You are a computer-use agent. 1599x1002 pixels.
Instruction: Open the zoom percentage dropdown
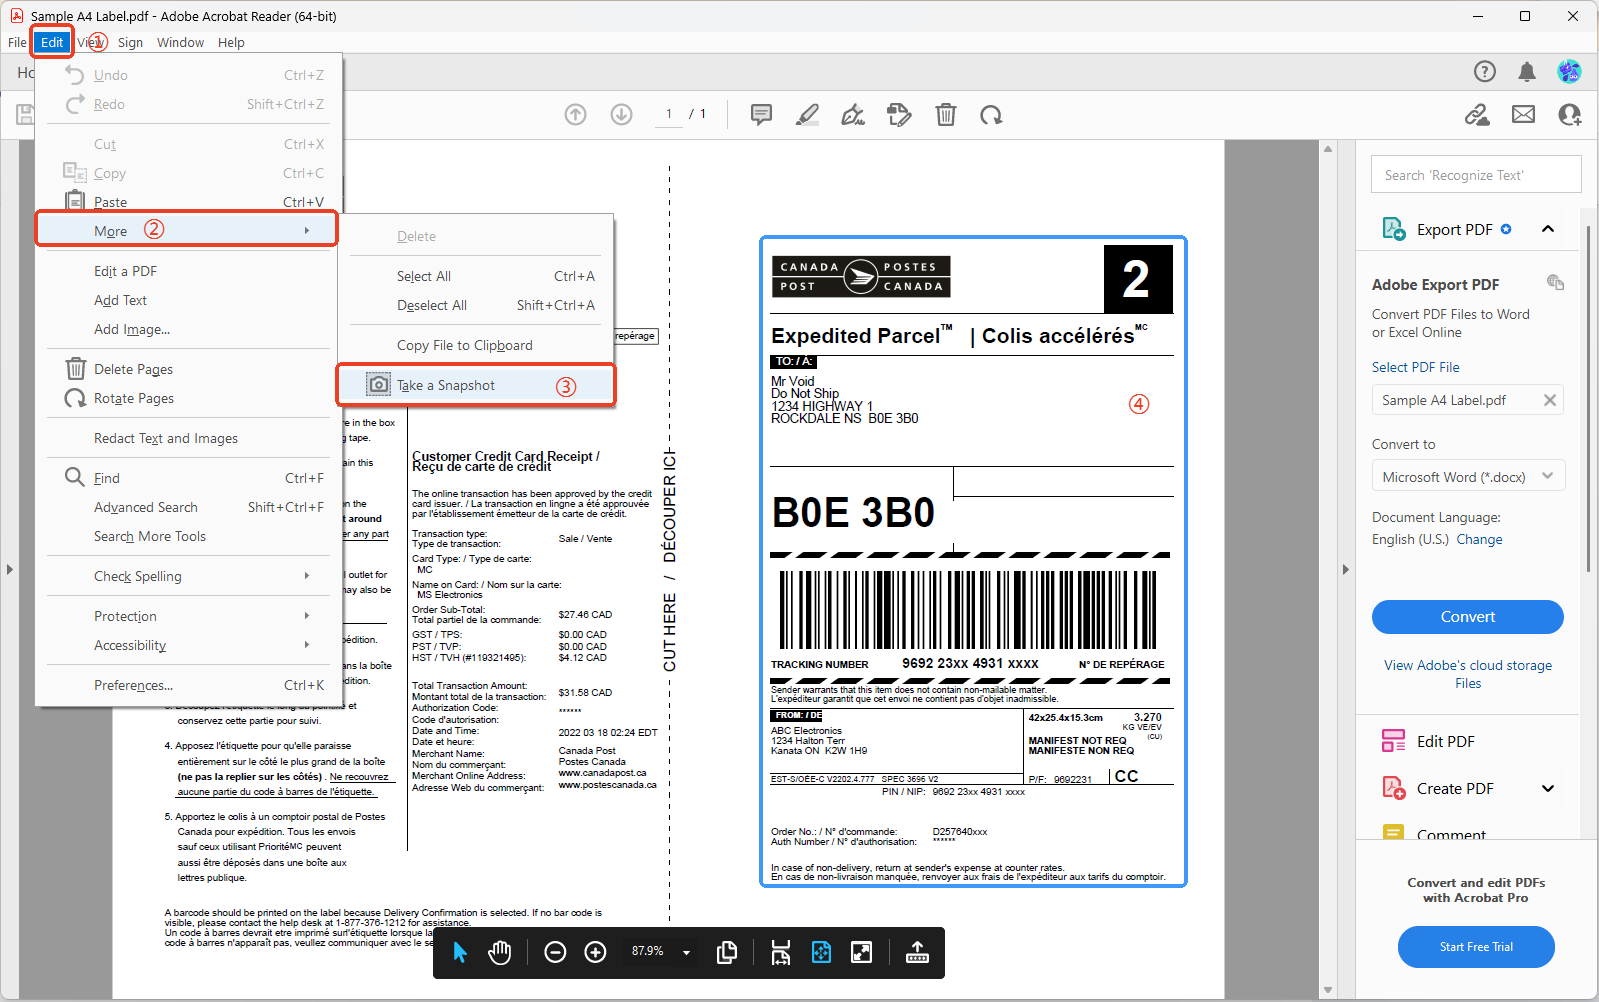click(x=686, y=952)
